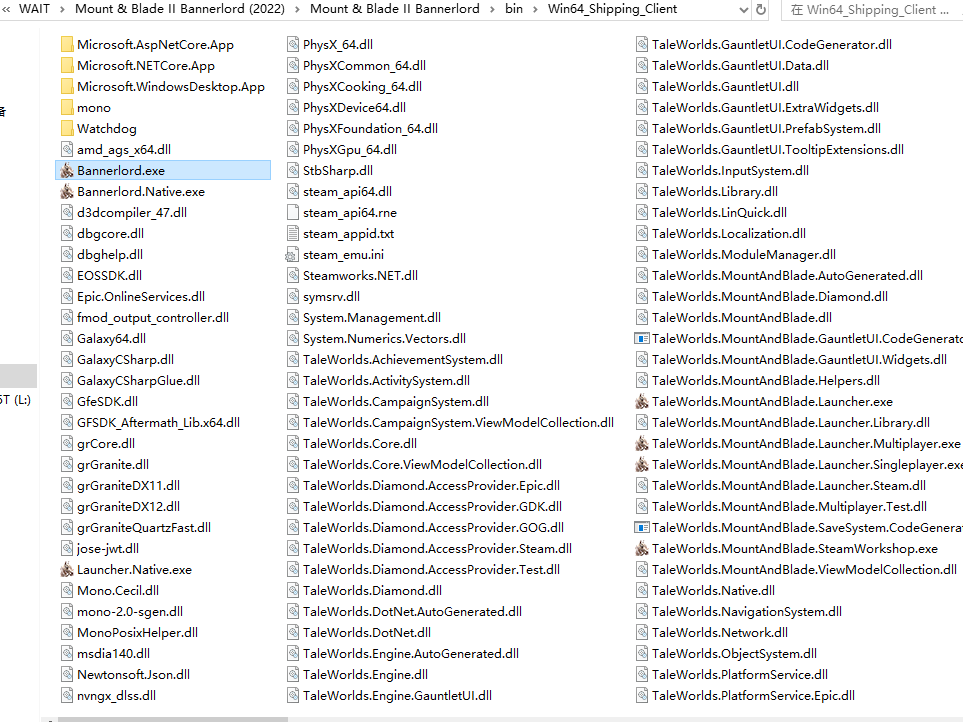Click the PhysX_64.dll file icon
The image size is (963, 722).
click(293, 44)
